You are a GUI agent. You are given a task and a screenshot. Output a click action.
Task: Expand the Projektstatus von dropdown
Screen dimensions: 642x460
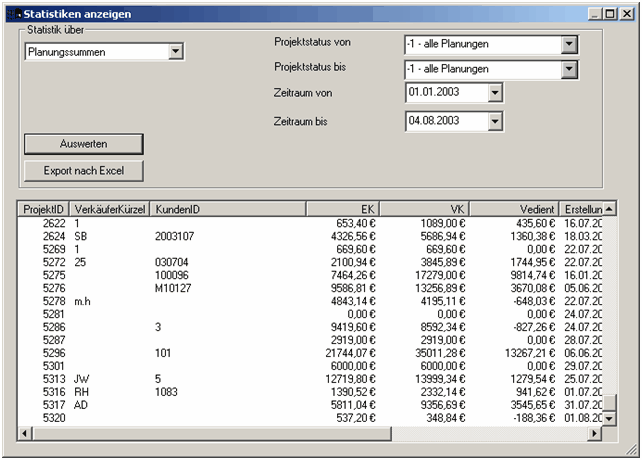coord(569,45)
